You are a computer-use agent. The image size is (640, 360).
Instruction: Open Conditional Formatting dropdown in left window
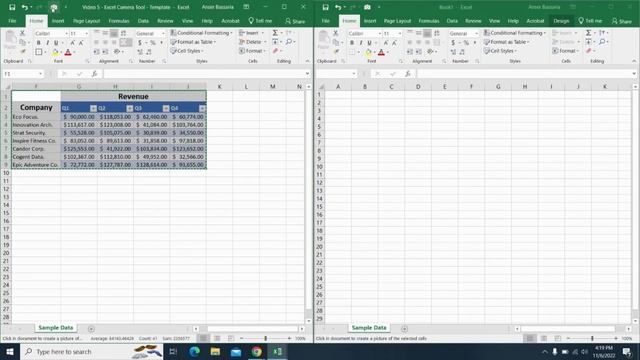[x=201, y=33]
